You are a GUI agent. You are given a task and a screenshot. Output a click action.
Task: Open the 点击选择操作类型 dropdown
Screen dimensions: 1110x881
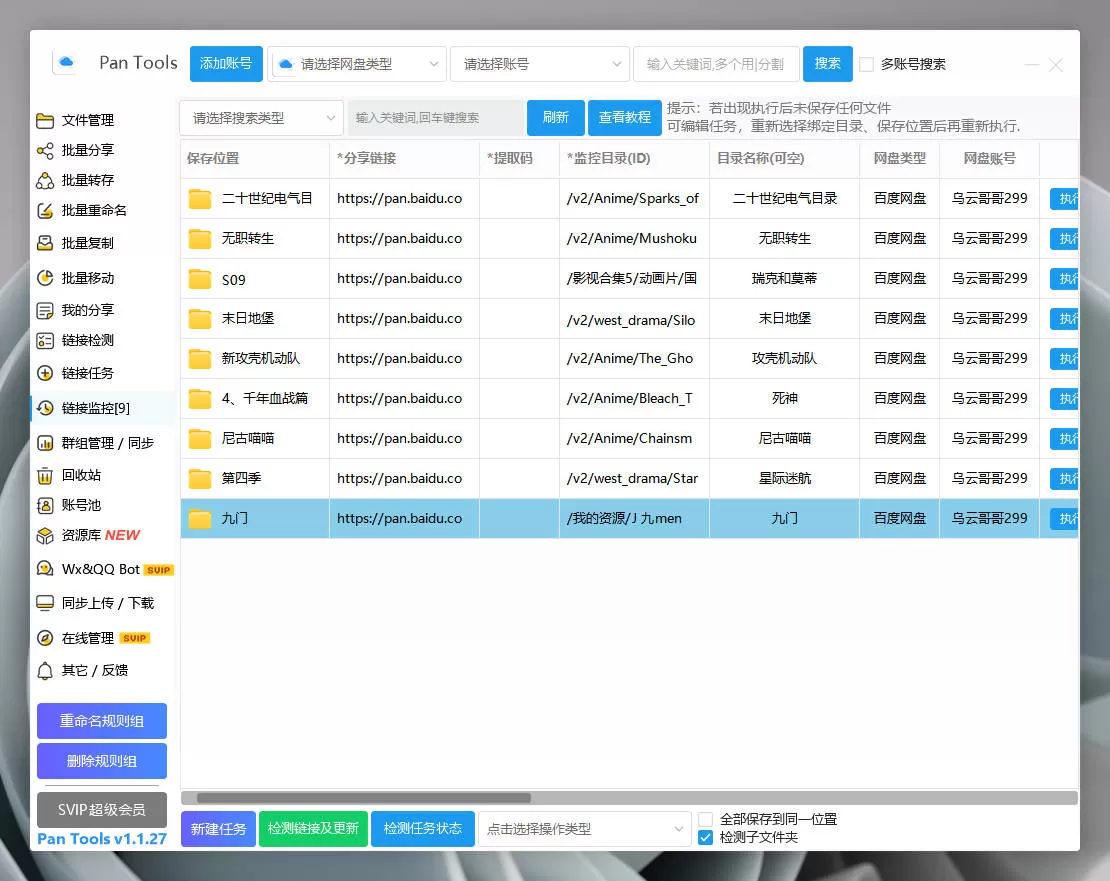pyautogui.click(x=584, y=829)
